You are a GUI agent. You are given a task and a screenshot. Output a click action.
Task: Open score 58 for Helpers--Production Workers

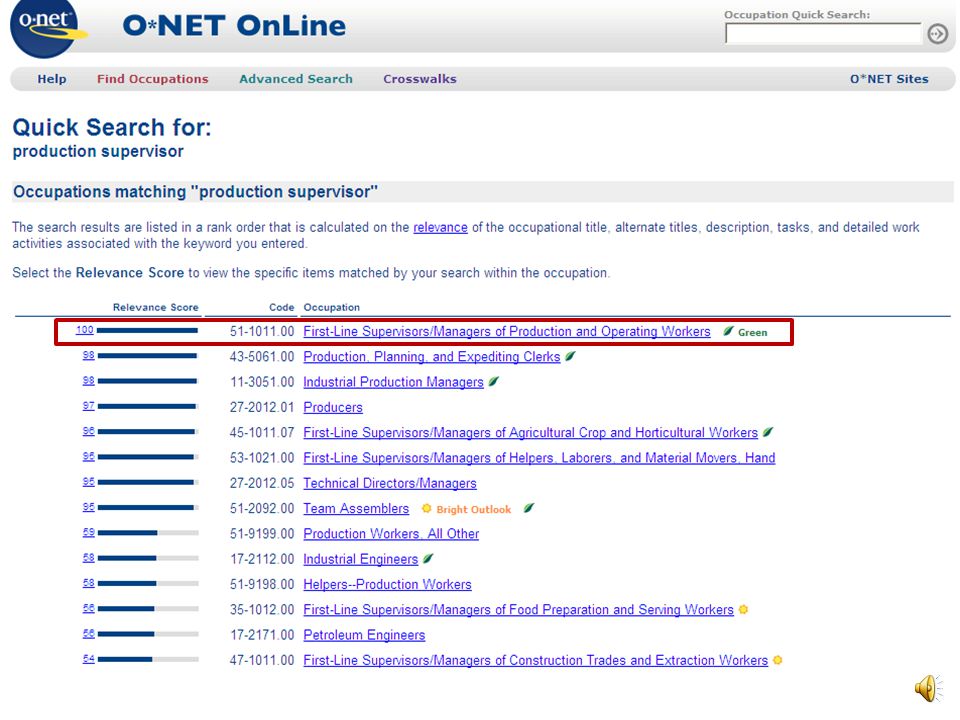click(x=89, y=583)
